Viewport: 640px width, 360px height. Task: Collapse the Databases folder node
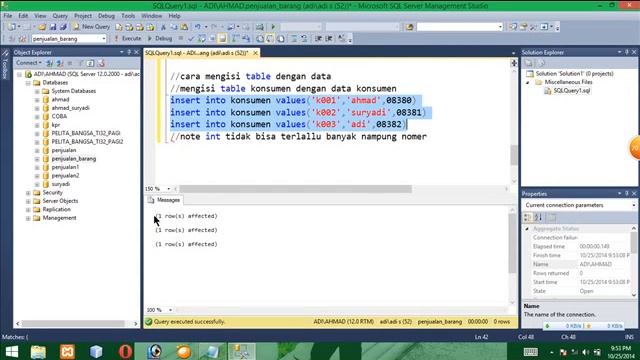pyautogui.click(x=28, y=83)
